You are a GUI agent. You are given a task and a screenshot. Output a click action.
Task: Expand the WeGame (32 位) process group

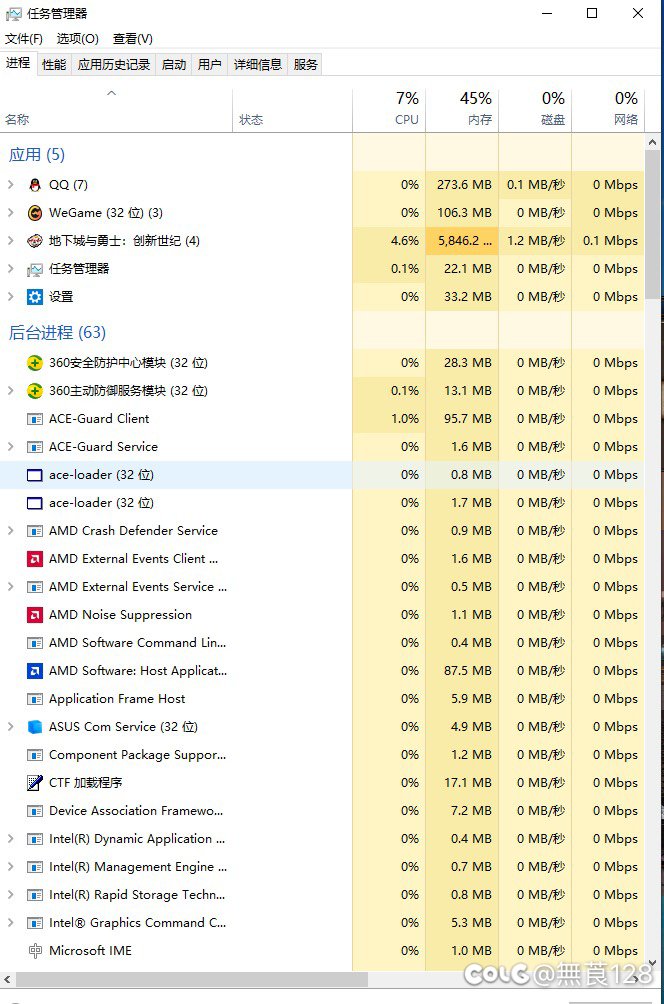click(x=10, y=213)
